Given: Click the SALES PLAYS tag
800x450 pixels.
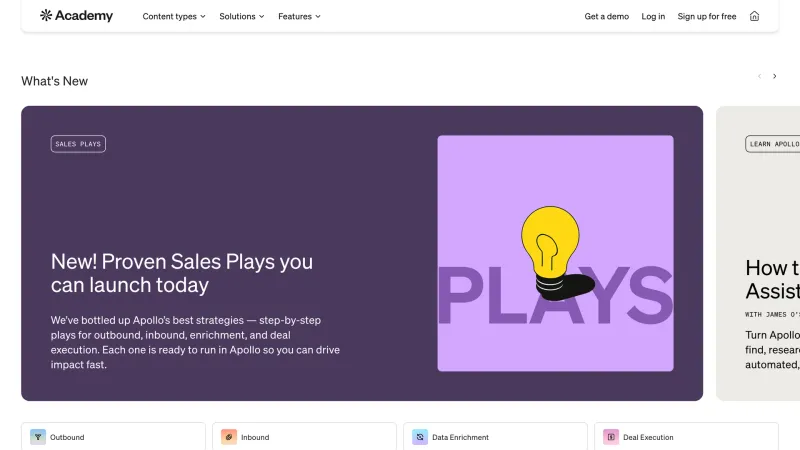Looking at the screenshot, I should [78, 144].
